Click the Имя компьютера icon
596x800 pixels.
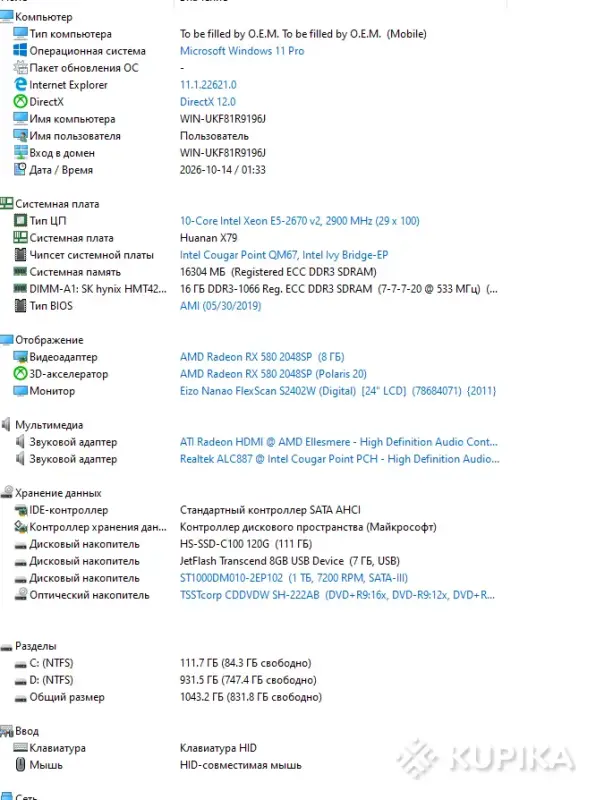(20, 118)
